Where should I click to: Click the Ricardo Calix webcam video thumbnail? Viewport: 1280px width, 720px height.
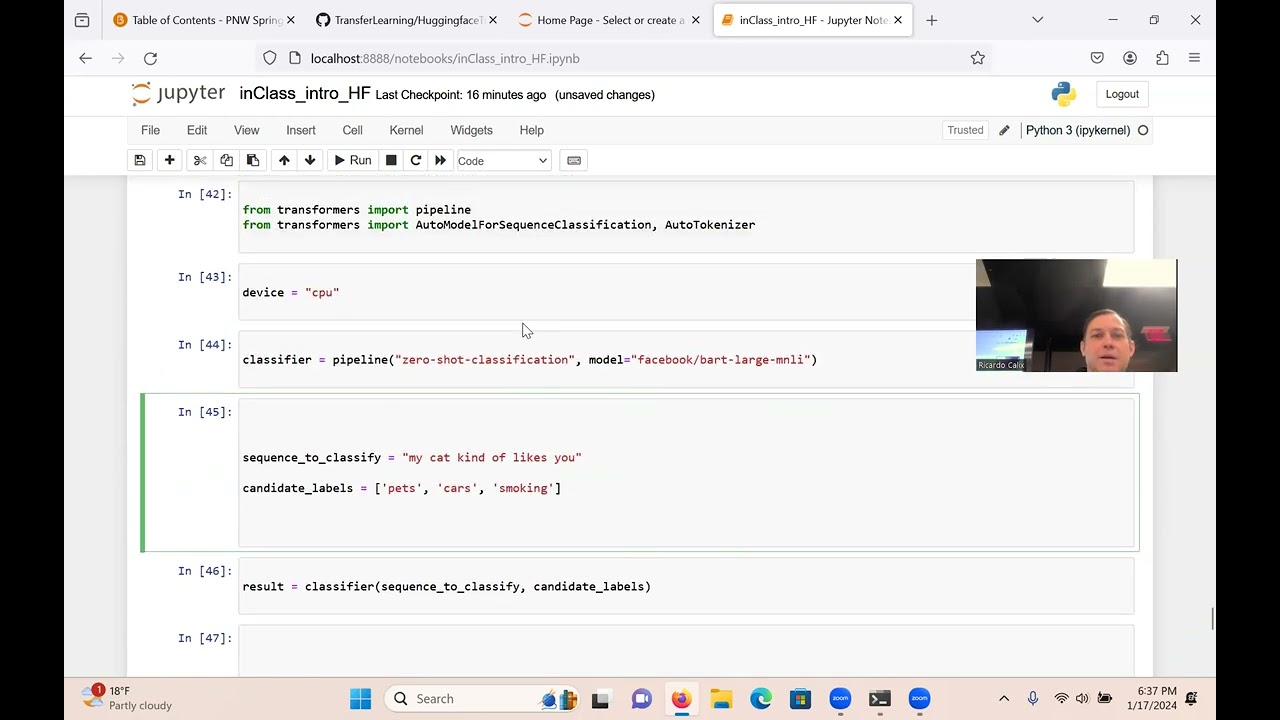coord(1076,315)
